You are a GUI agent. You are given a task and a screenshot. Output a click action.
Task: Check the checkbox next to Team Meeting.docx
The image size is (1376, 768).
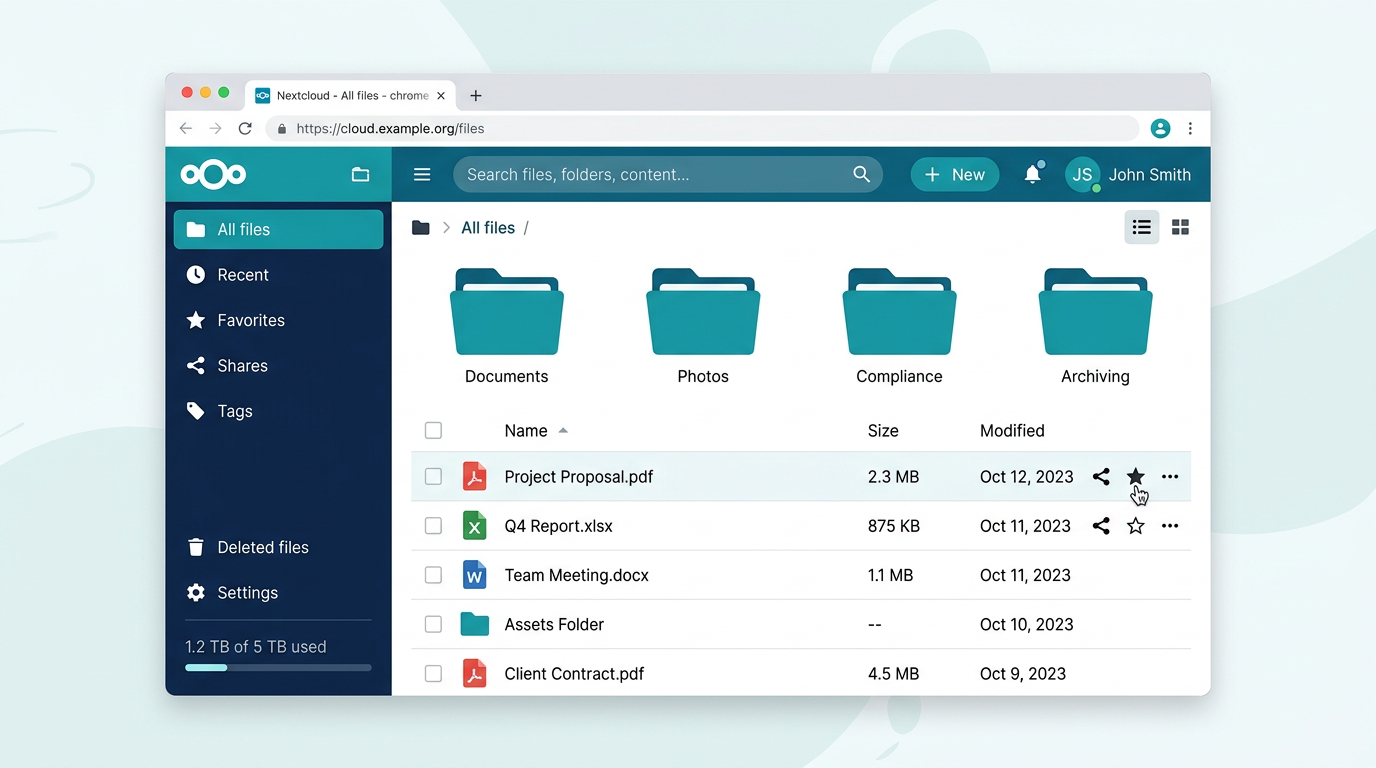click(433, 575)
